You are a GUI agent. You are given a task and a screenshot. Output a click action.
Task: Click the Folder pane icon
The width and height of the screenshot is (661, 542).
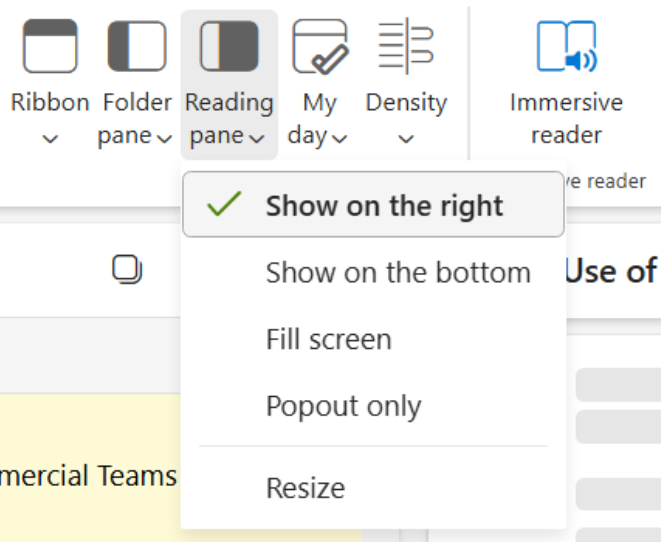[x=137, y=46]
